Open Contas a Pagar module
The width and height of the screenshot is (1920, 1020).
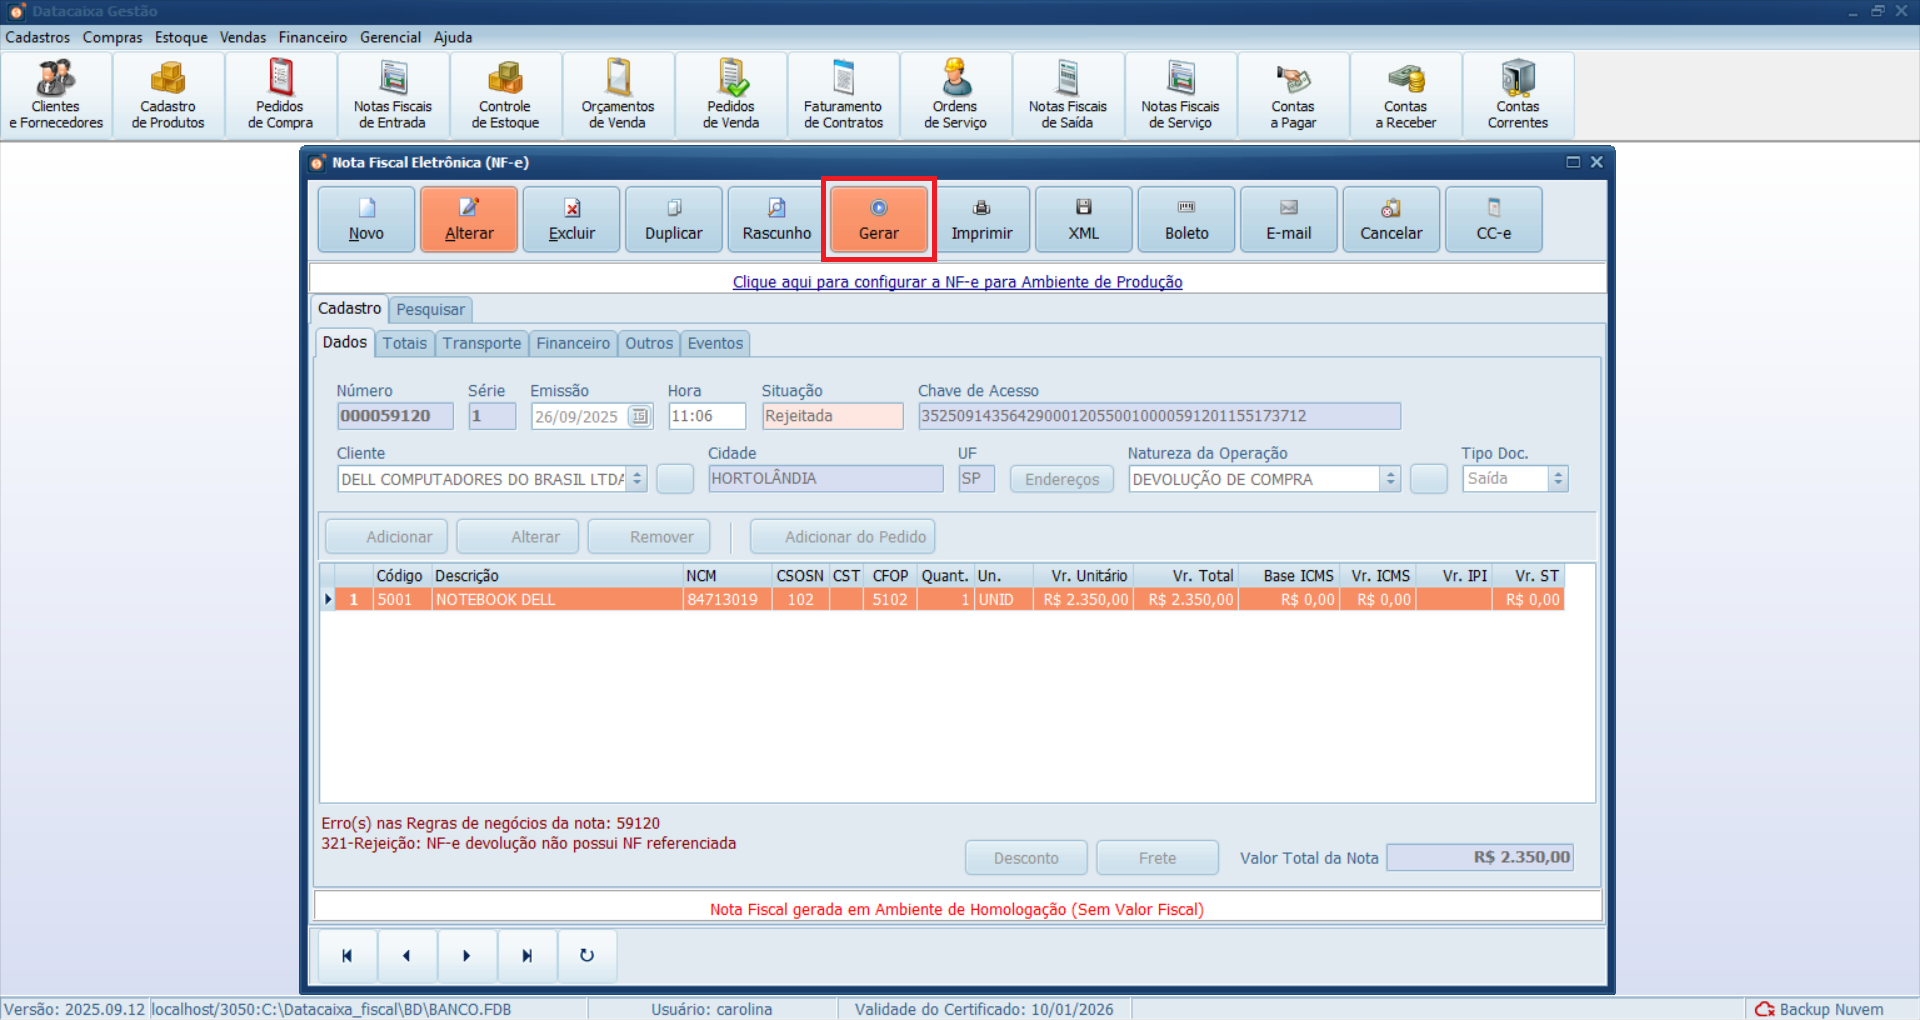(1293, 96)
